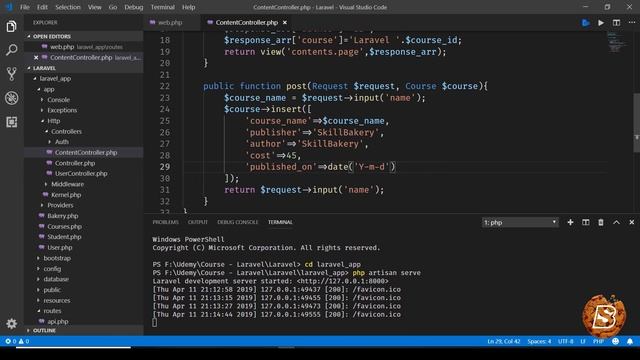Screen dimensions: 640x360
Task: Switch to the Debug Console tab
Action: tap(238, 222)
